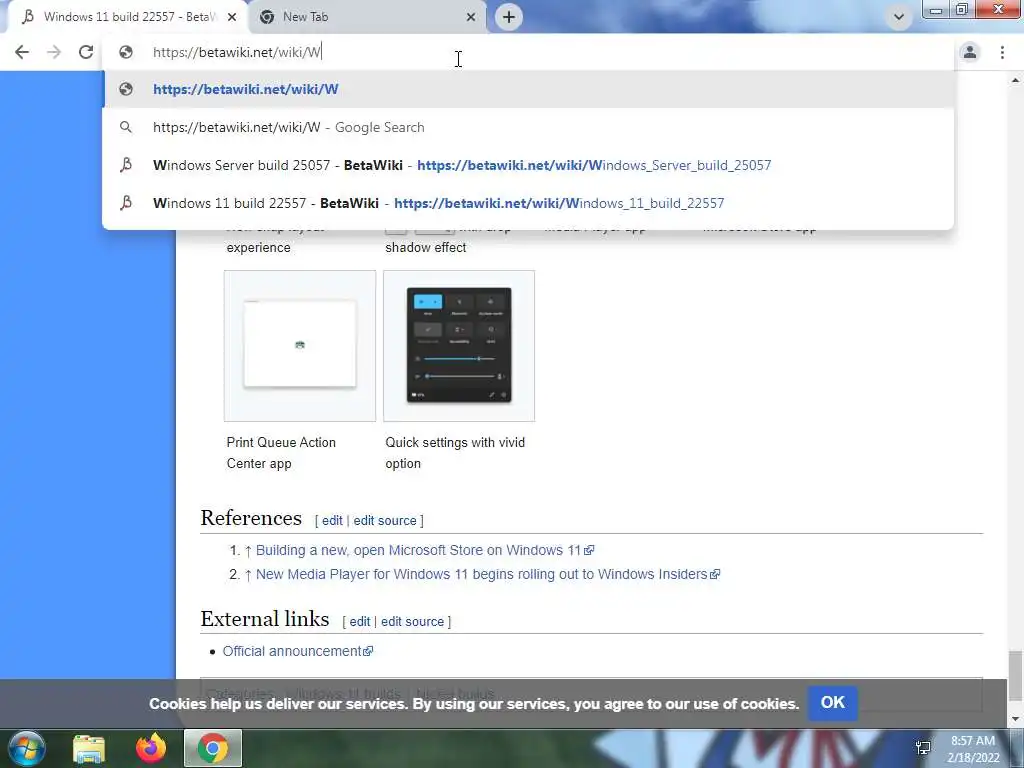The height and width of the screenshot is (768, 1024).
Task: Click the forward navigation arrow
Action: pos(54,52)
